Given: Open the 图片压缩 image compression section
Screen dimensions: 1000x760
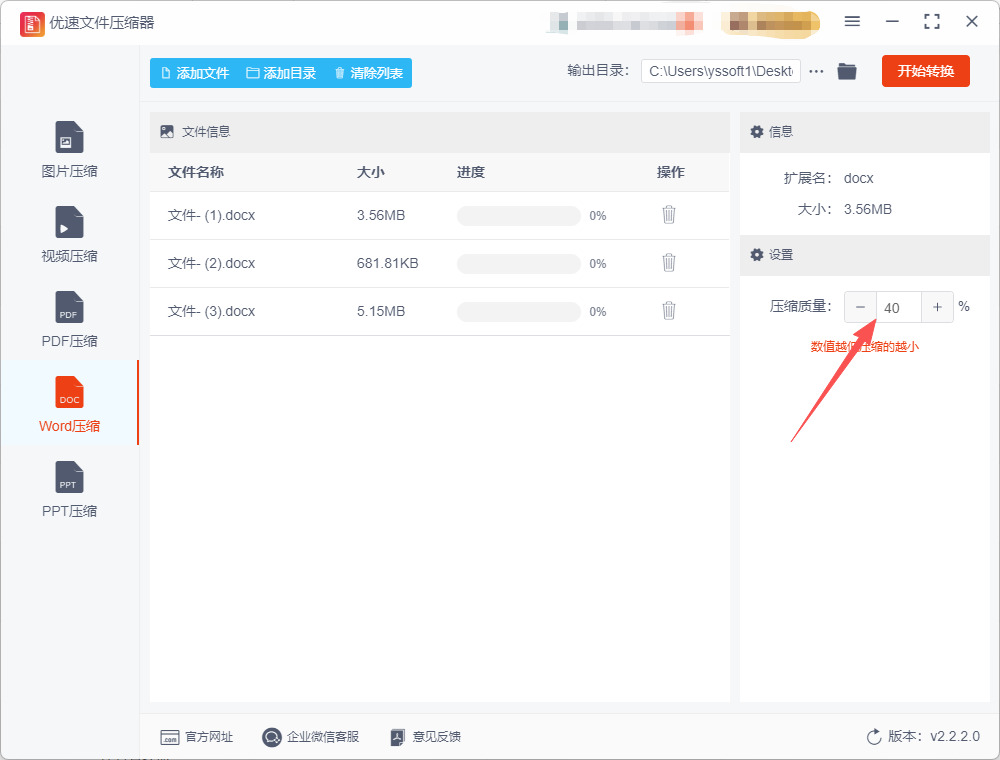Looking at the screenshot, I should tap(69, 149).
